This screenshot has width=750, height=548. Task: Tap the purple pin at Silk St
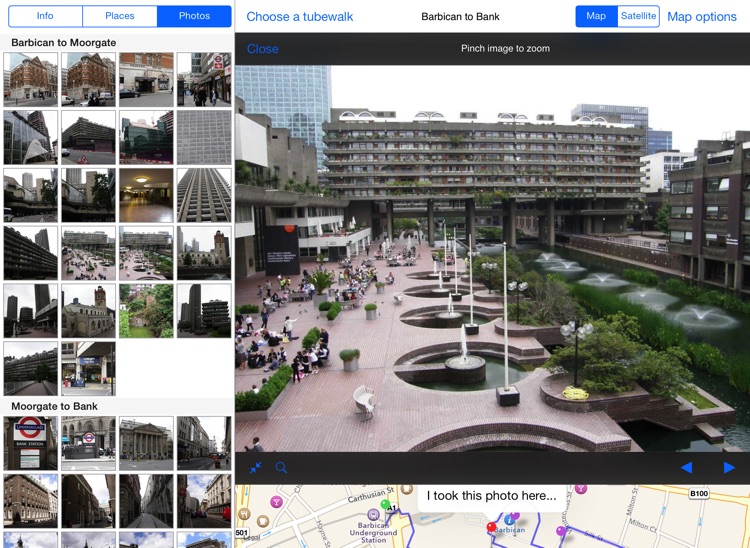click(x=561, y=531)
